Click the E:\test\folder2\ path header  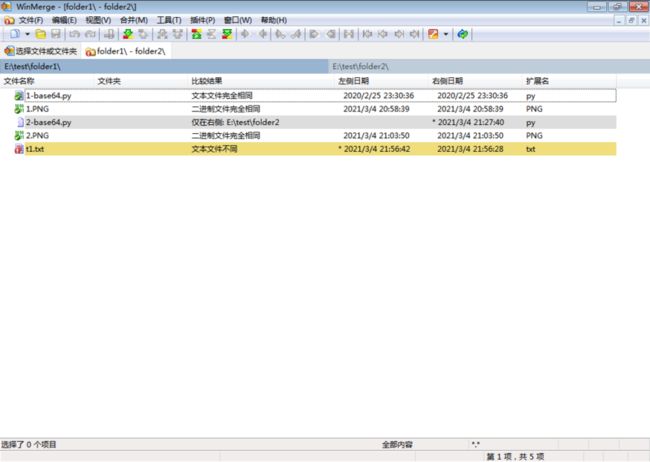(490, 66)
